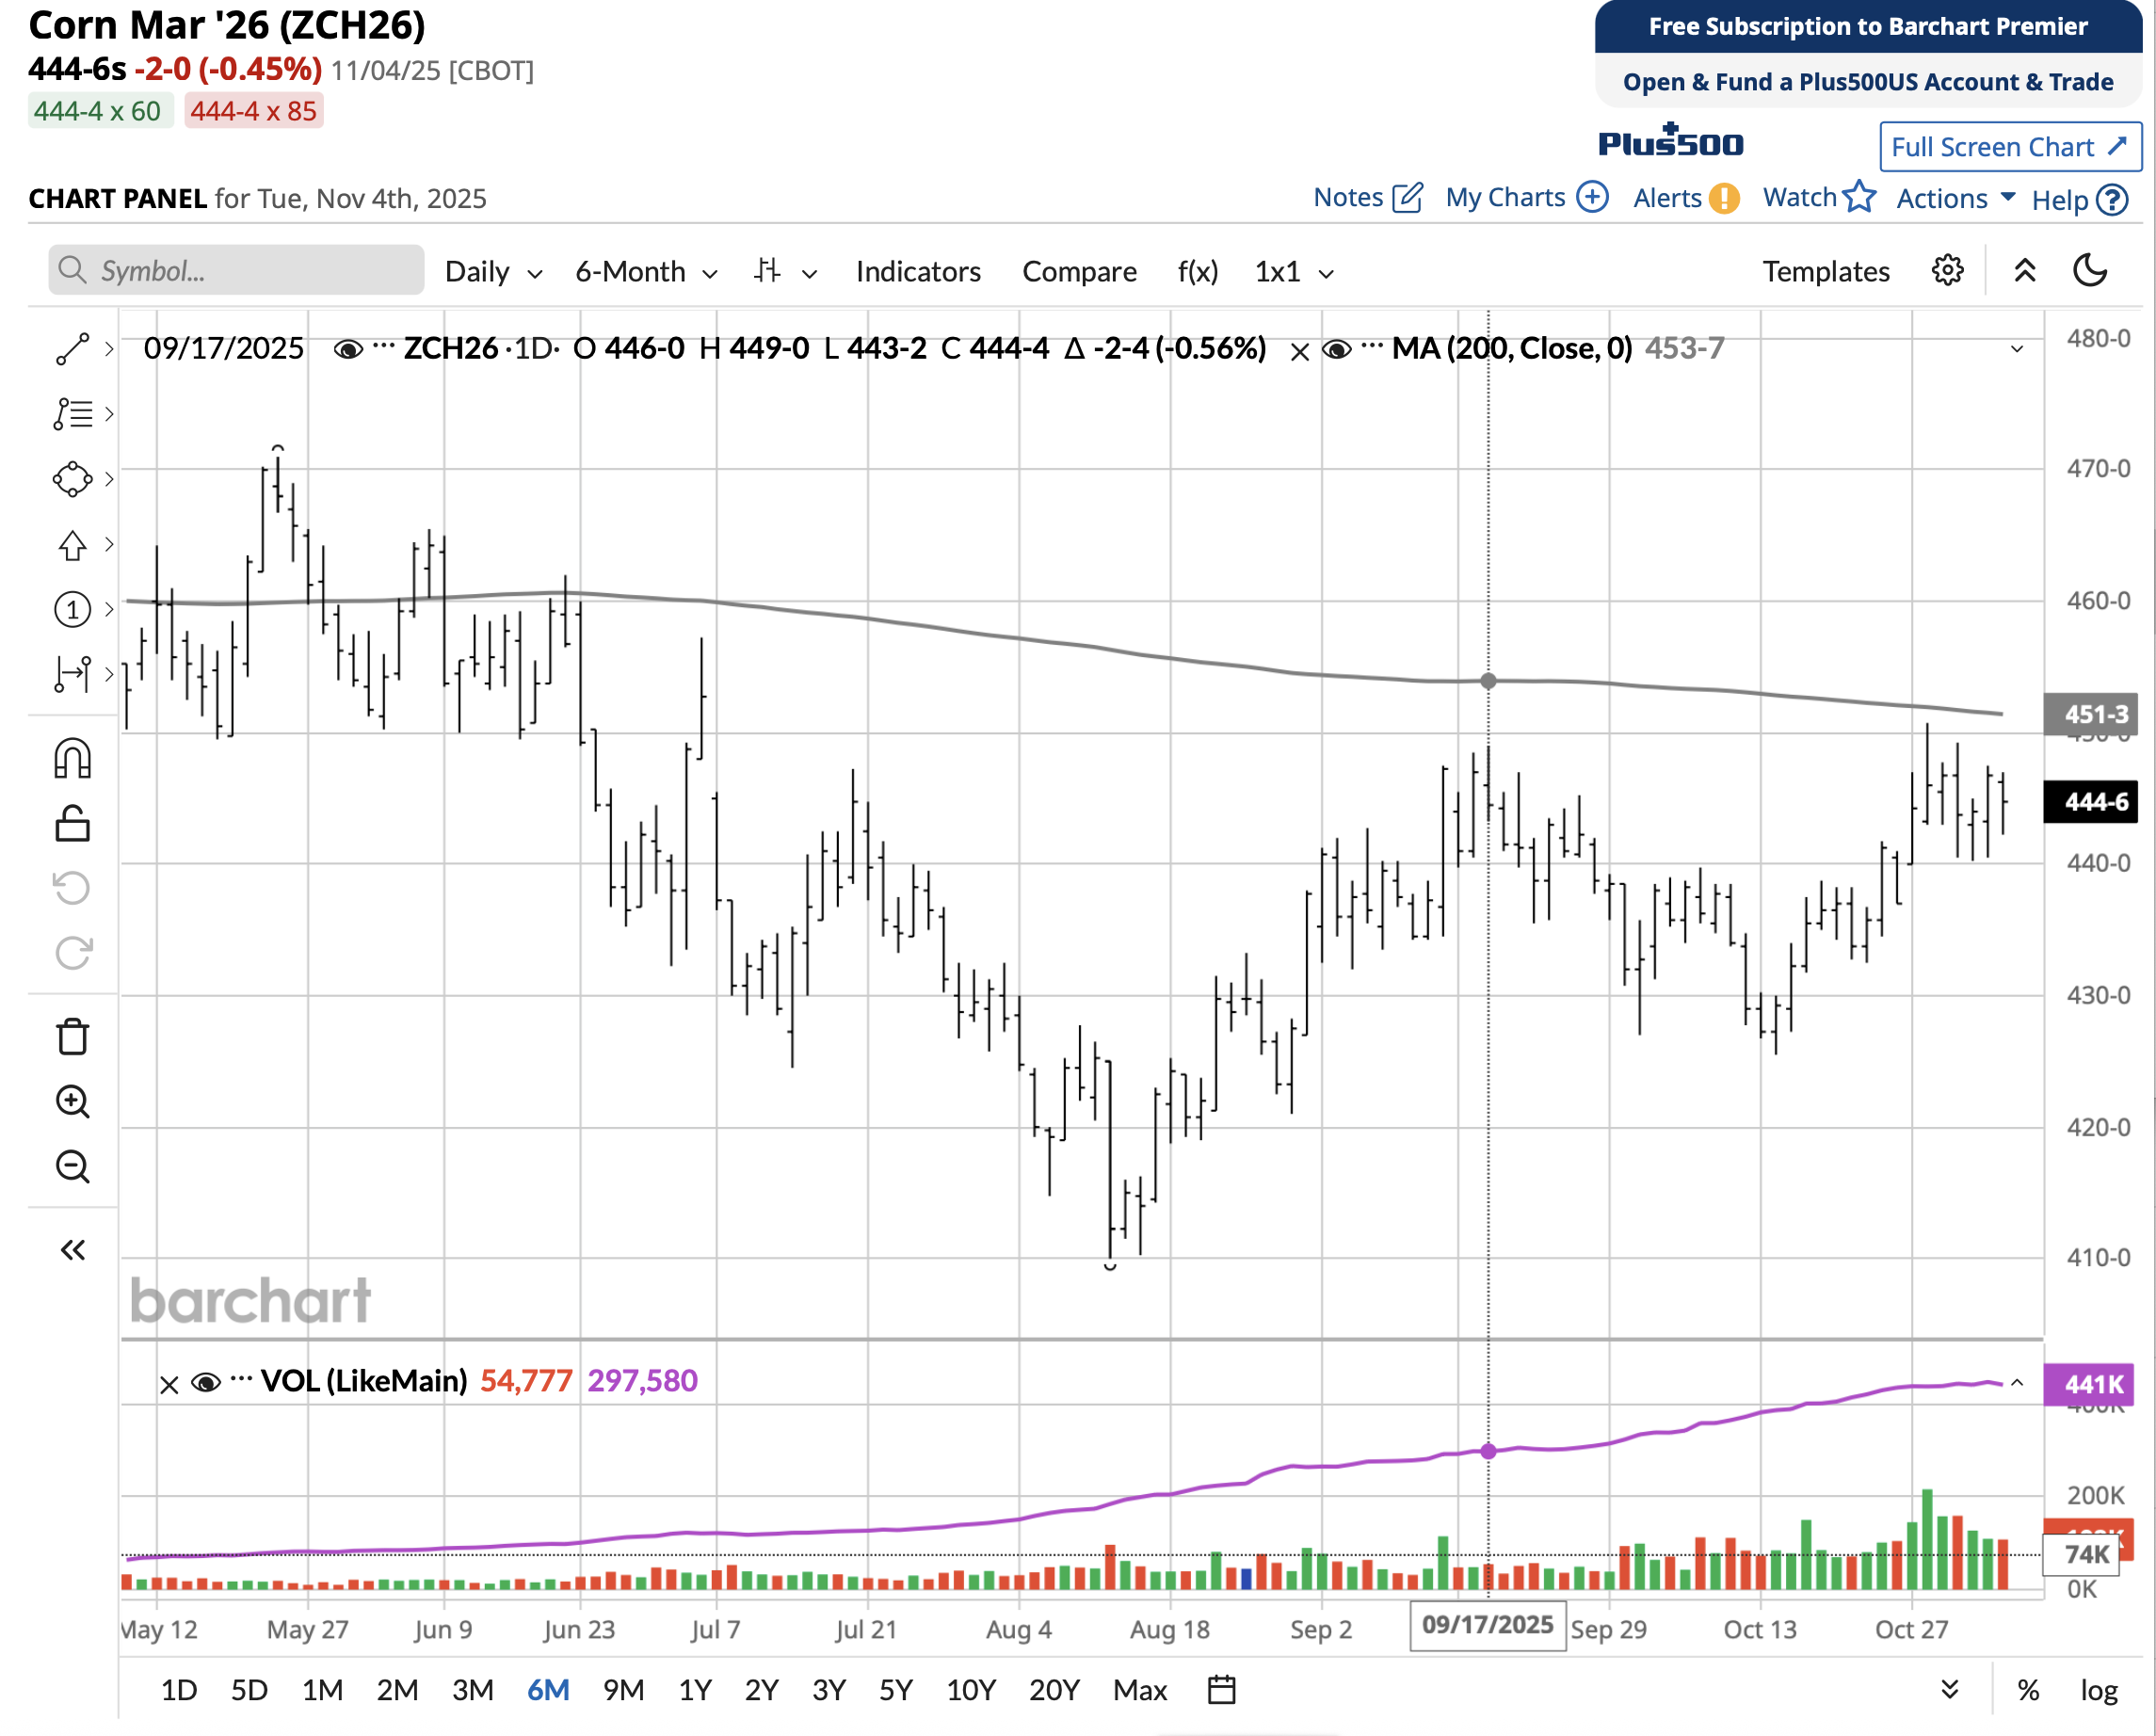2156x1736 pixels.
Task: Click the unlock drawings padlock icon
Action: [x=72, y=824]
